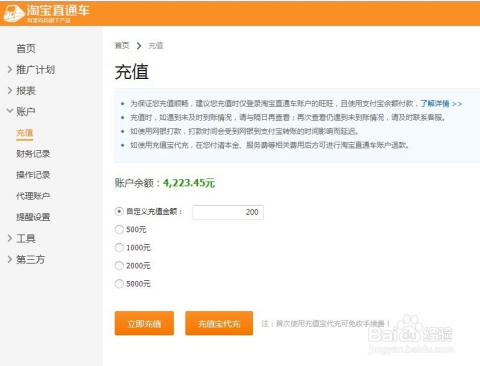Click the 淘宝直通车 logo icon

14,14
